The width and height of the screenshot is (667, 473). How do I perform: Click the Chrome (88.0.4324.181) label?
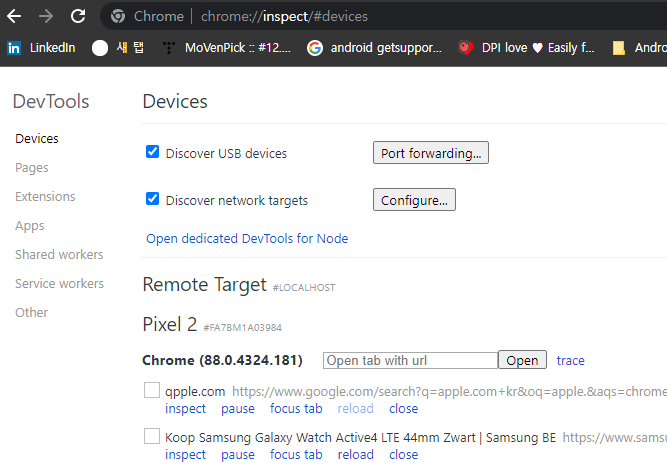tap(222, 361)
